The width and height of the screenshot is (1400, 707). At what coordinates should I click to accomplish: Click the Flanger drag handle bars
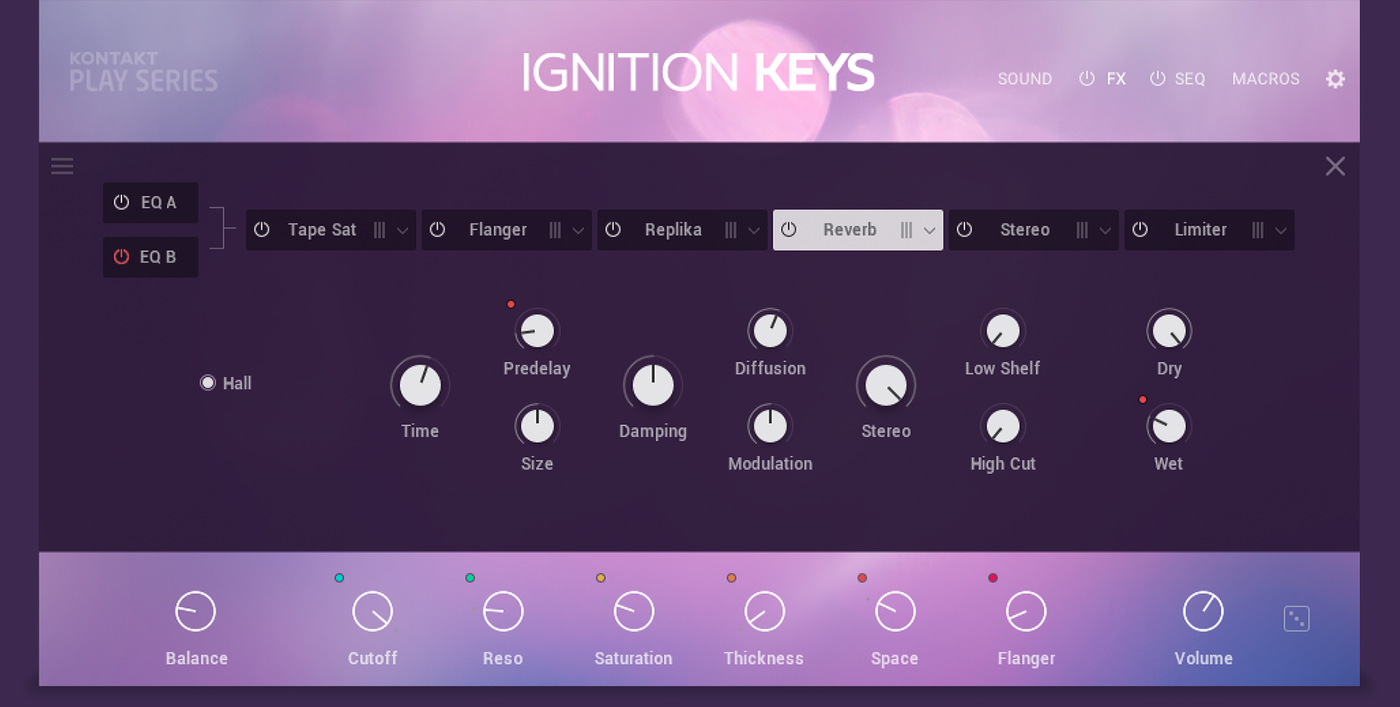(x=555, y=230)
